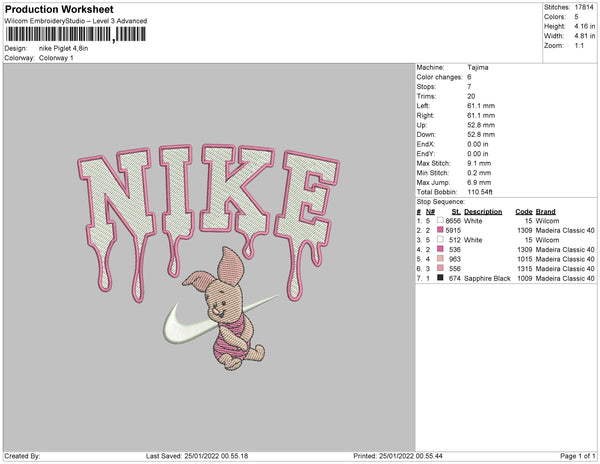Click the Production Worksheet title
The image size is (600, 464).
[59, 10]
